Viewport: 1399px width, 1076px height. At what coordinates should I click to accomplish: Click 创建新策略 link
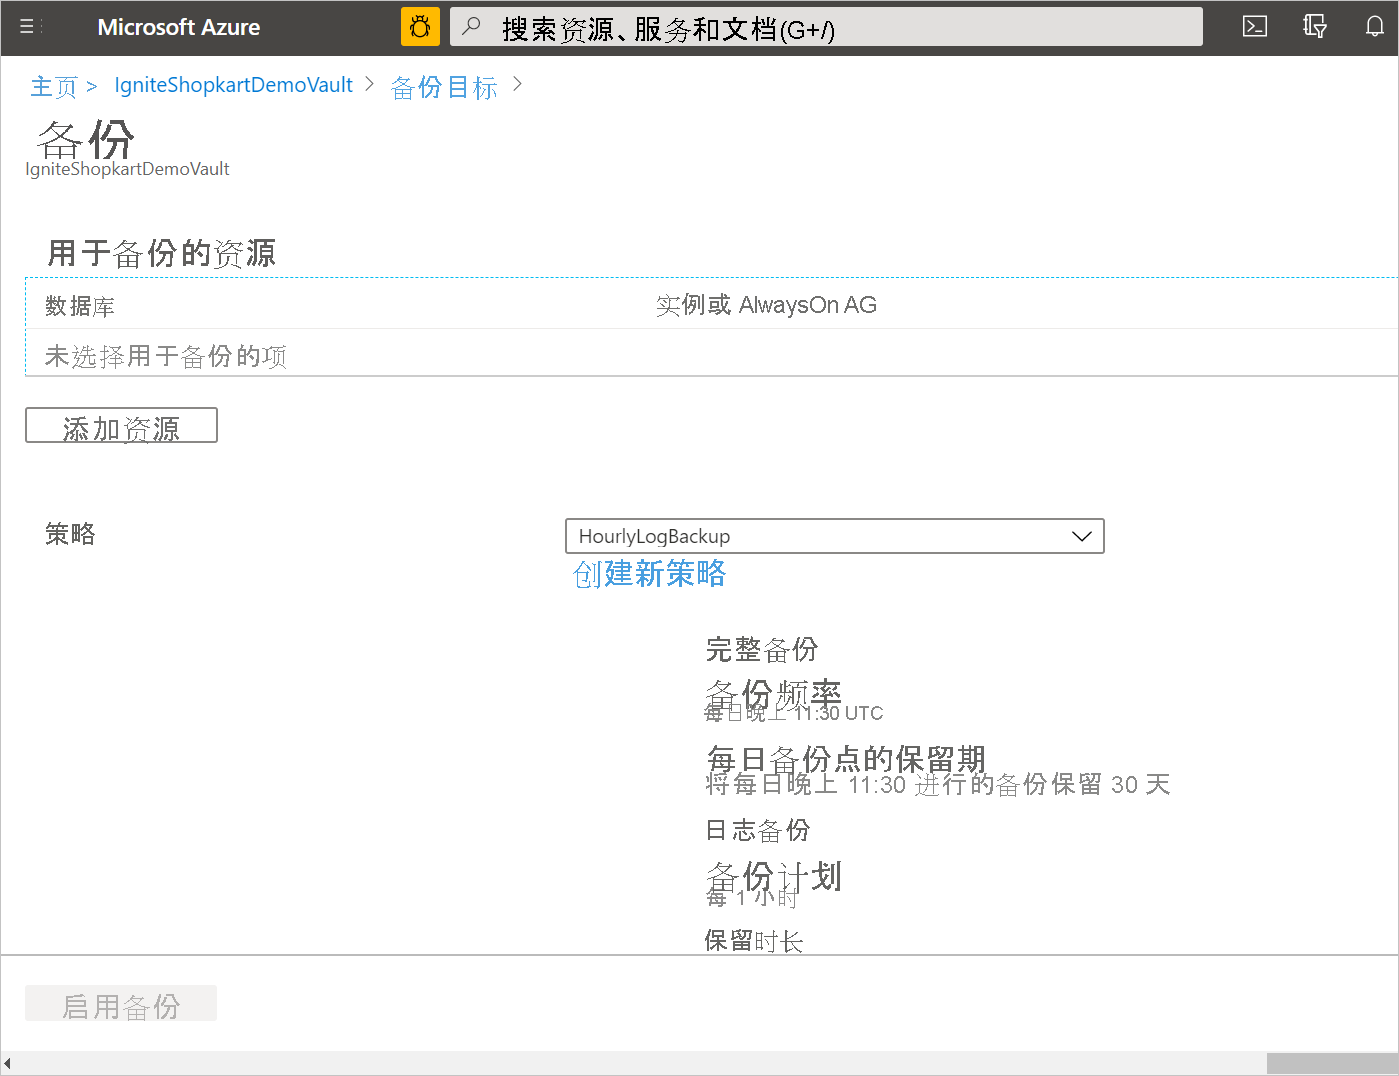coord(650,574)
